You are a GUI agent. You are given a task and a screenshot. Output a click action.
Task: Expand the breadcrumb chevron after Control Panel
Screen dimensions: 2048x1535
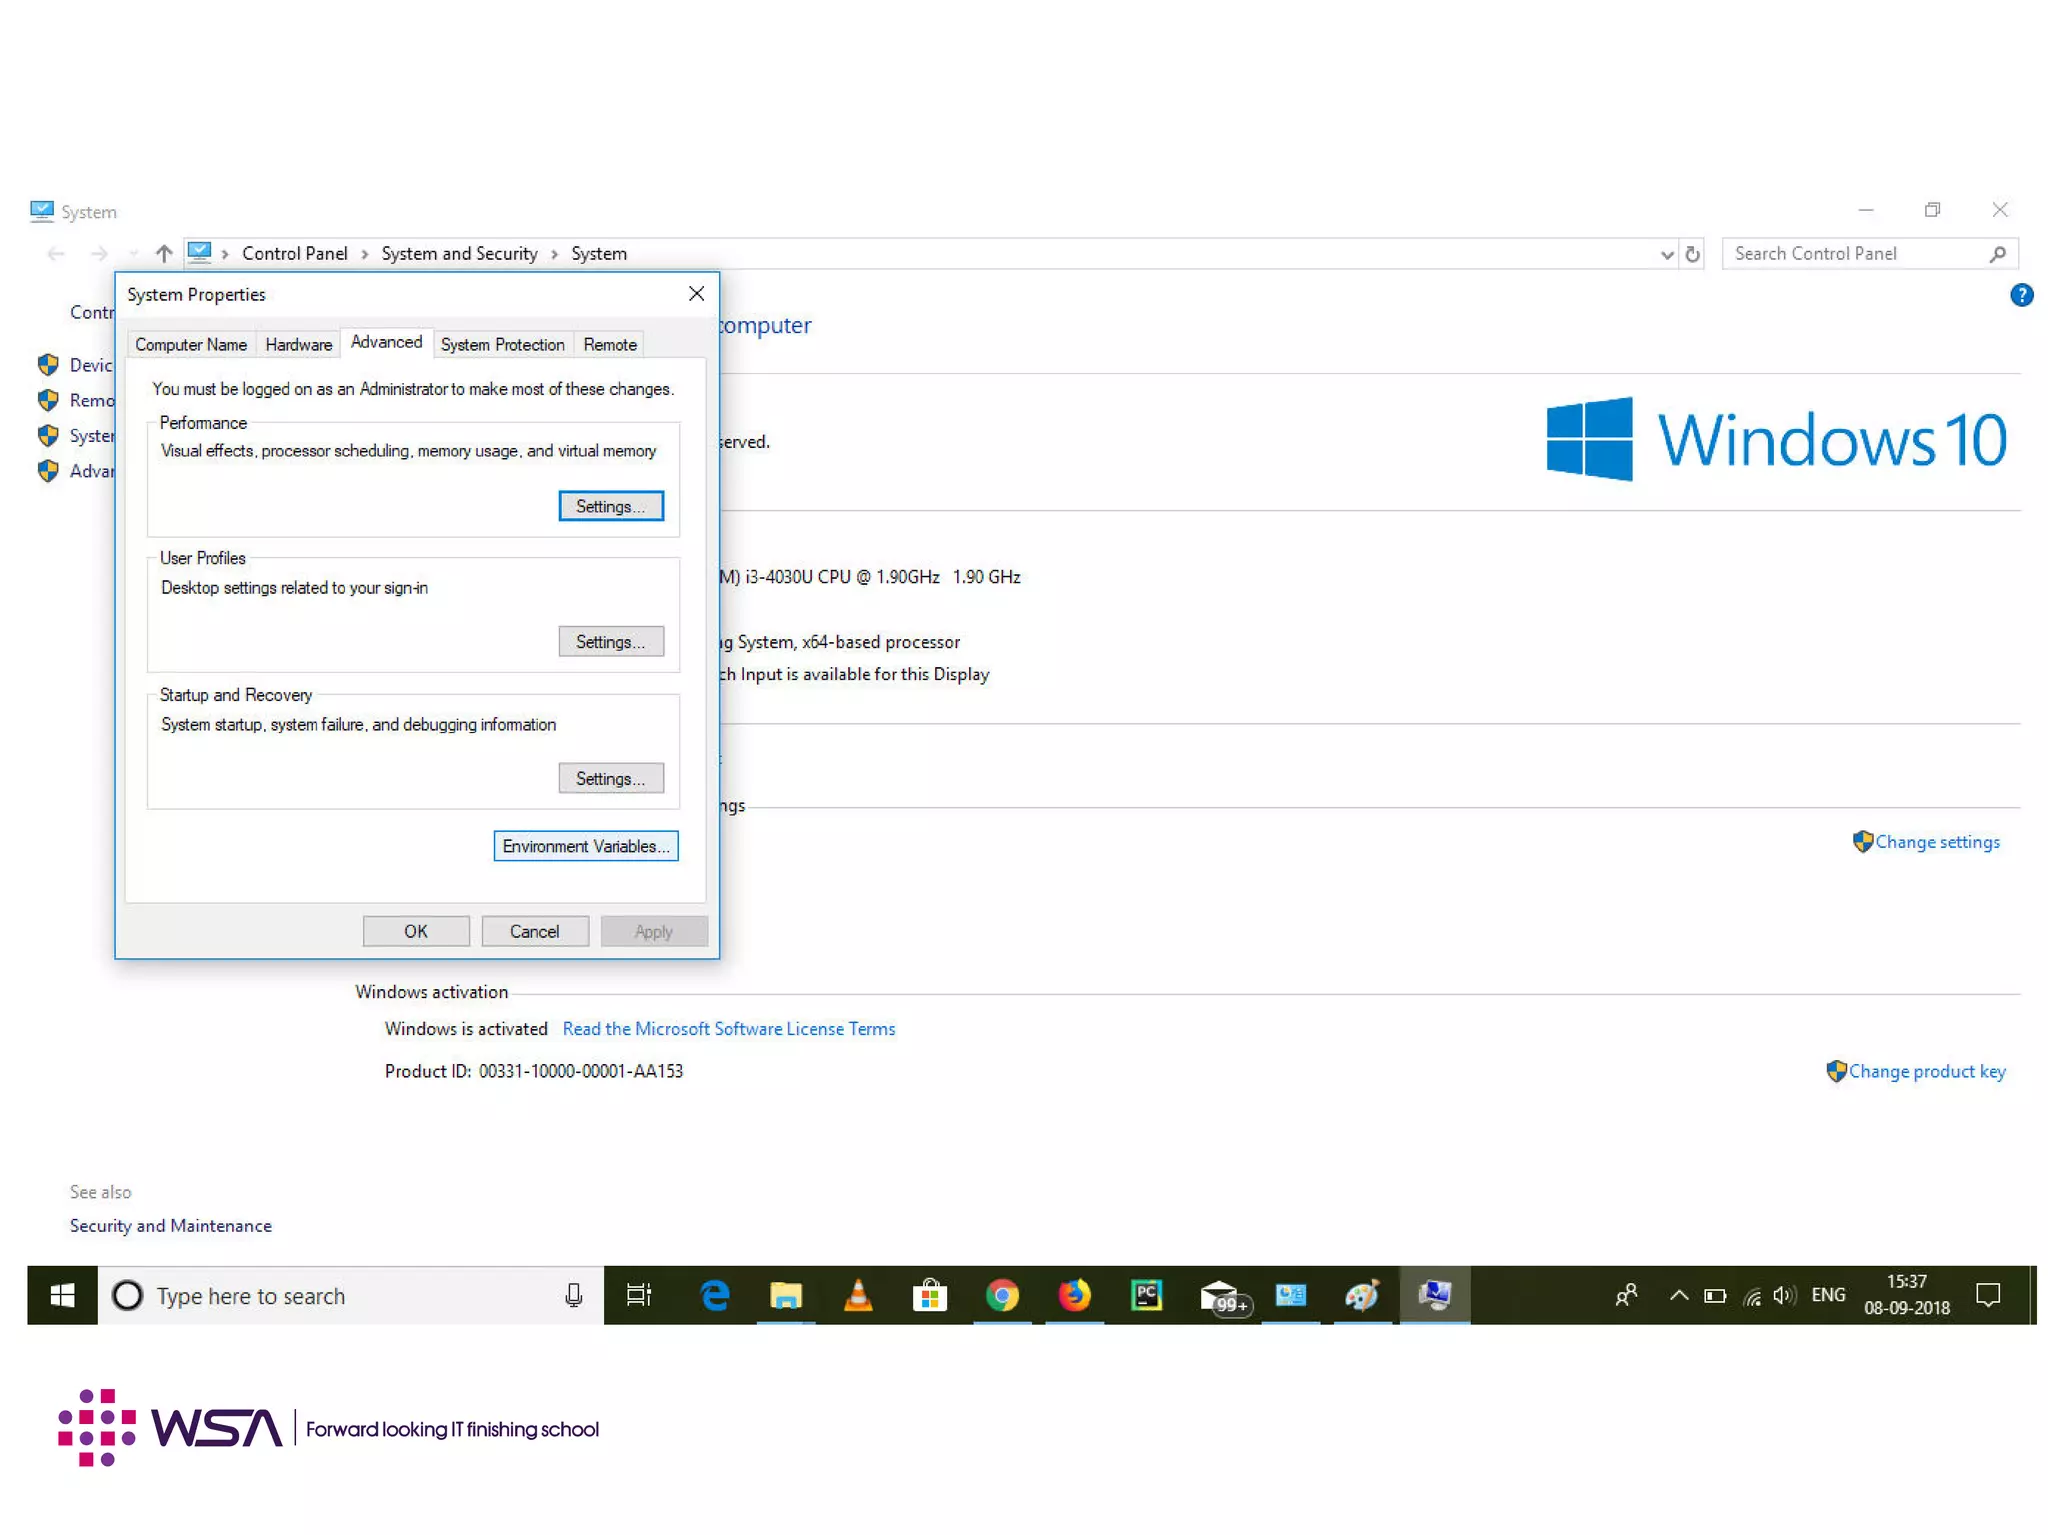[364, 255]
